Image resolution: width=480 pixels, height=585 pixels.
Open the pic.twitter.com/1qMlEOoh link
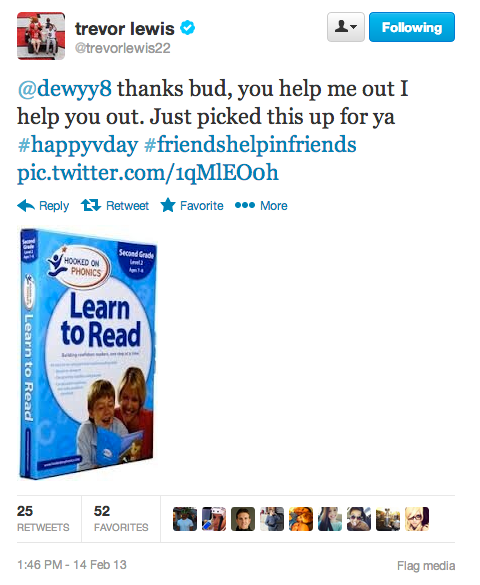pyautogui.click(x=148, y=173)
